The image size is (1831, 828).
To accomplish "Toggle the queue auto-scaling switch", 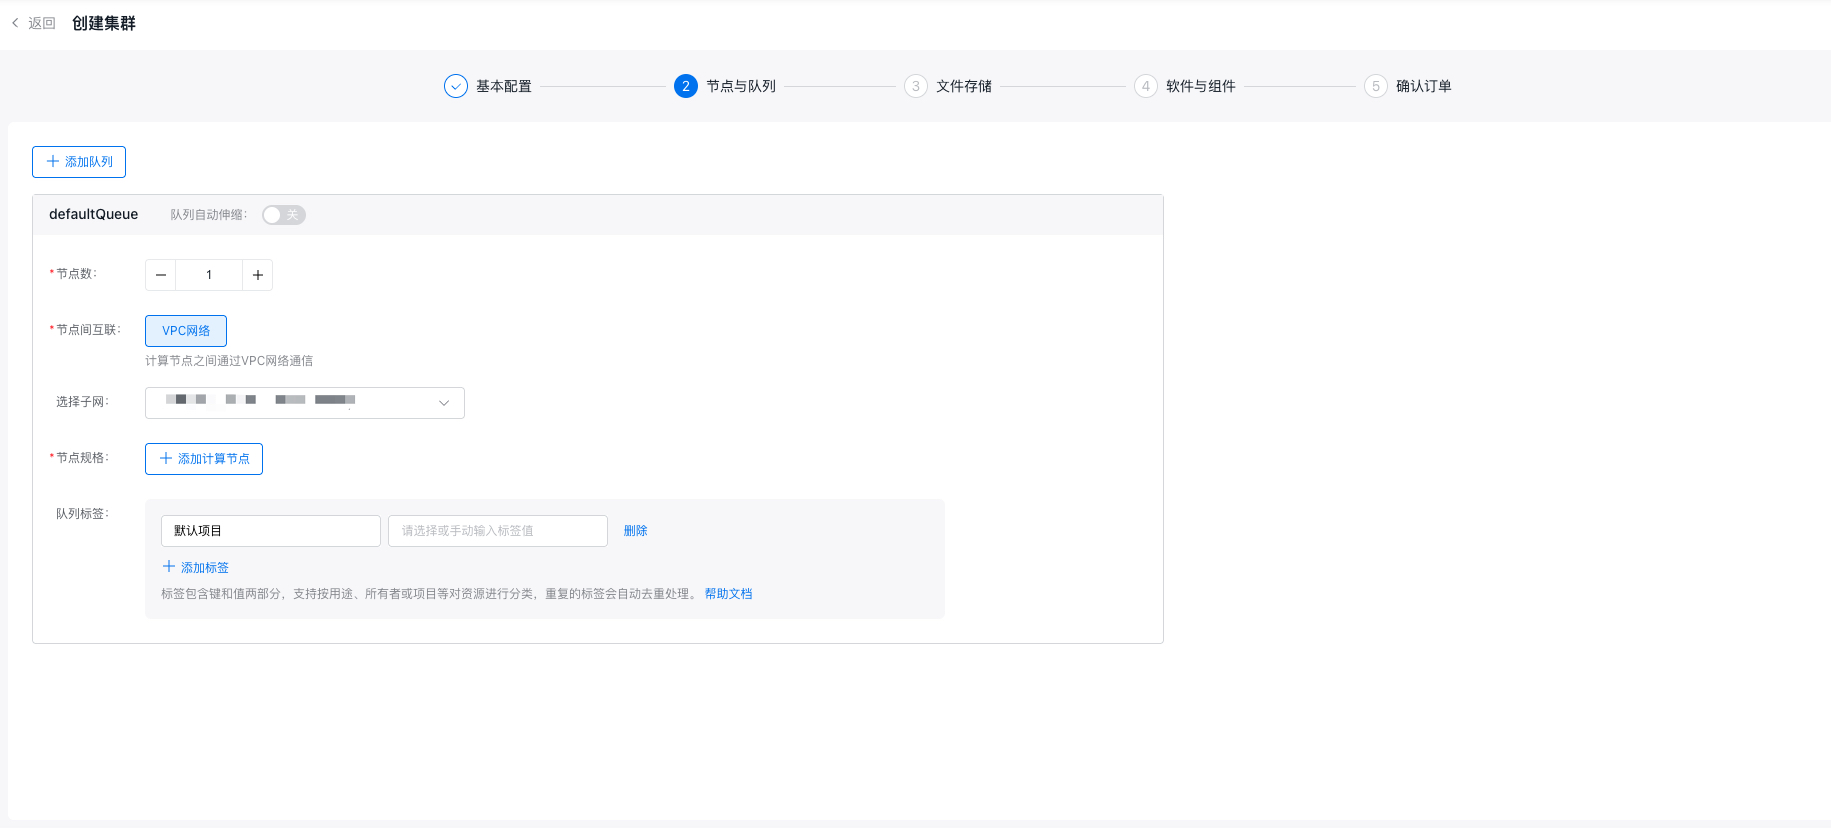I will (x=284, y=215).
